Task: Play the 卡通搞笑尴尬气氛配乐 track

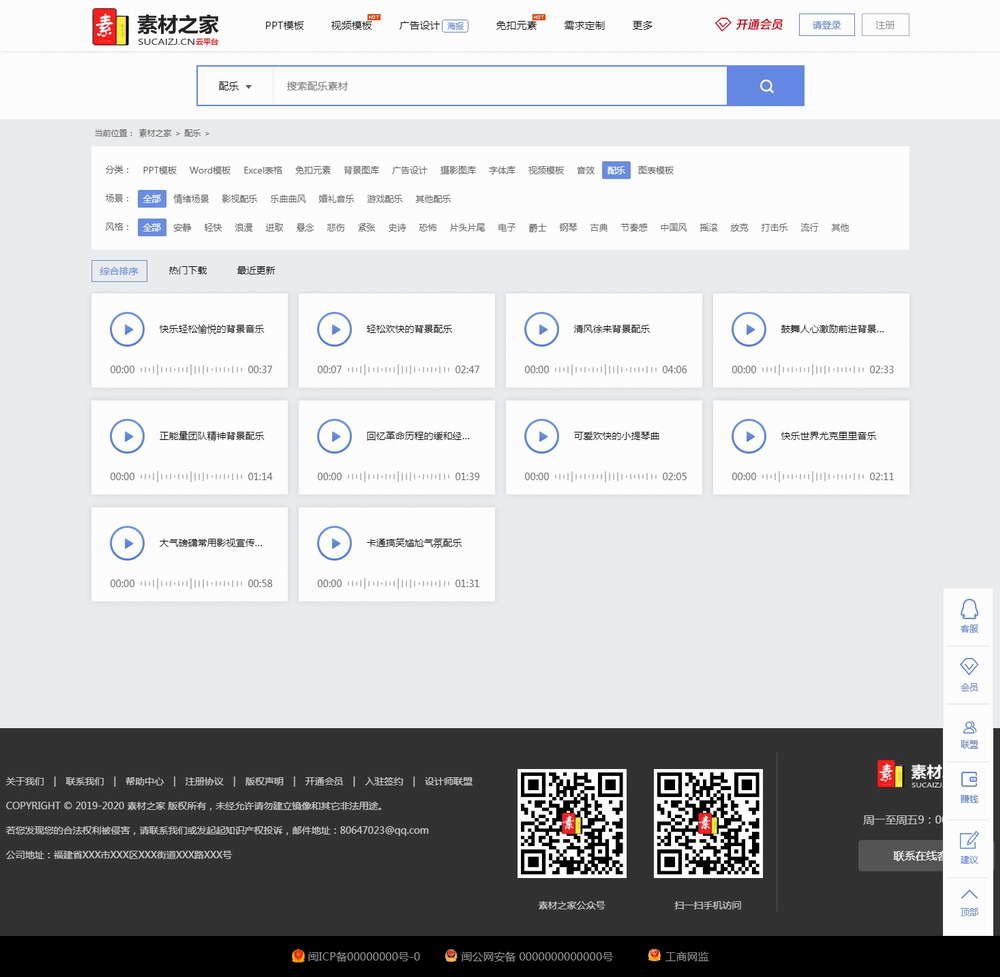Action: click(x=334, y=543)
